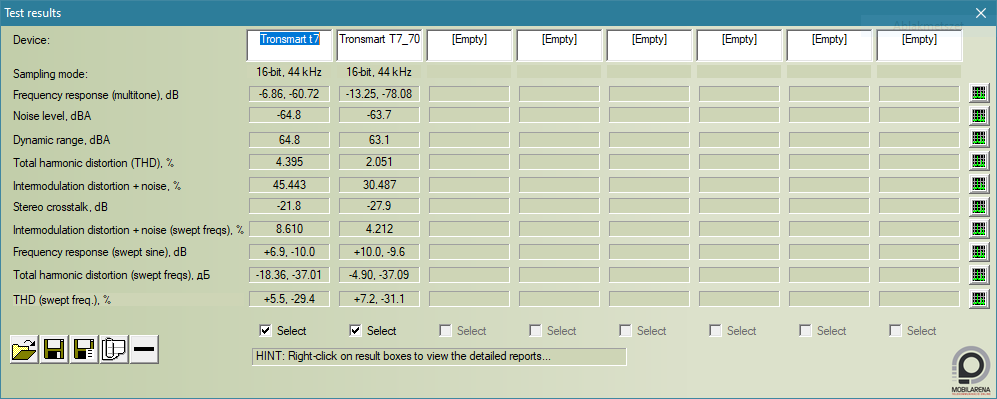Show Dynamic range graph icon
This screenshot has width=997, height=399.
coord(979,138)
